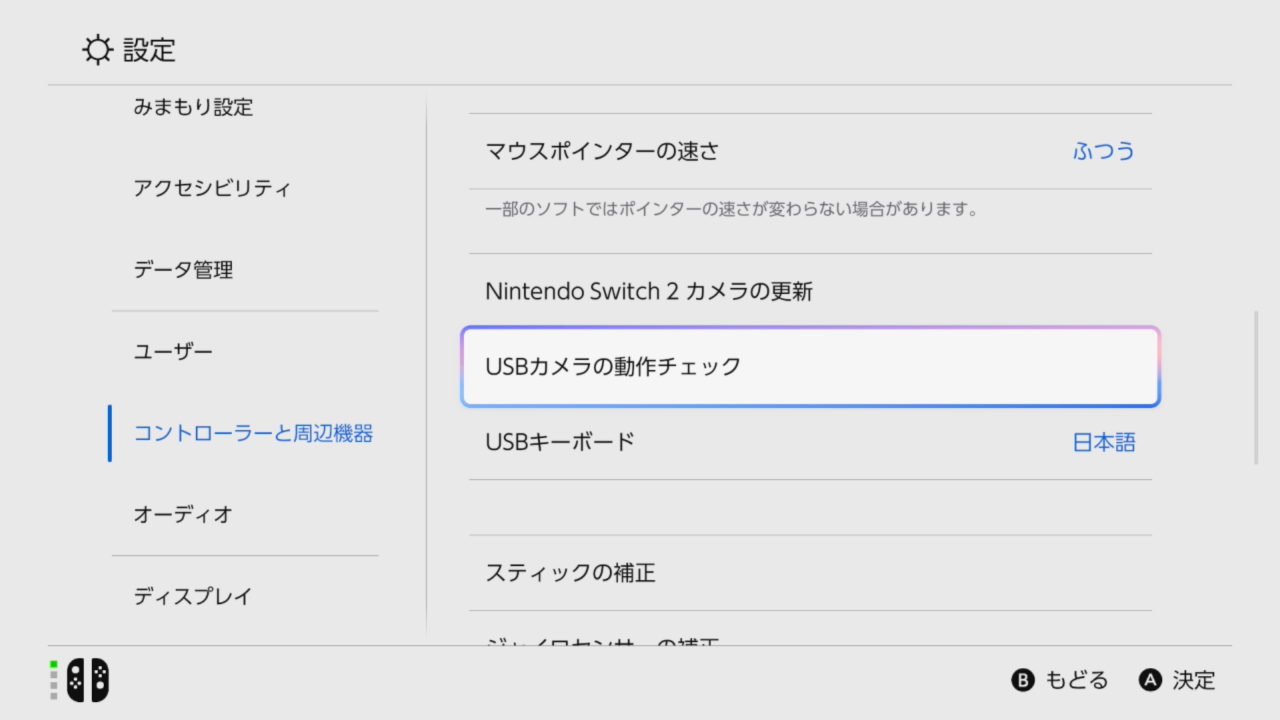Click the settings gear icon in header
Viewport: 1280px width, 720px height.
[x=97, y=50]
